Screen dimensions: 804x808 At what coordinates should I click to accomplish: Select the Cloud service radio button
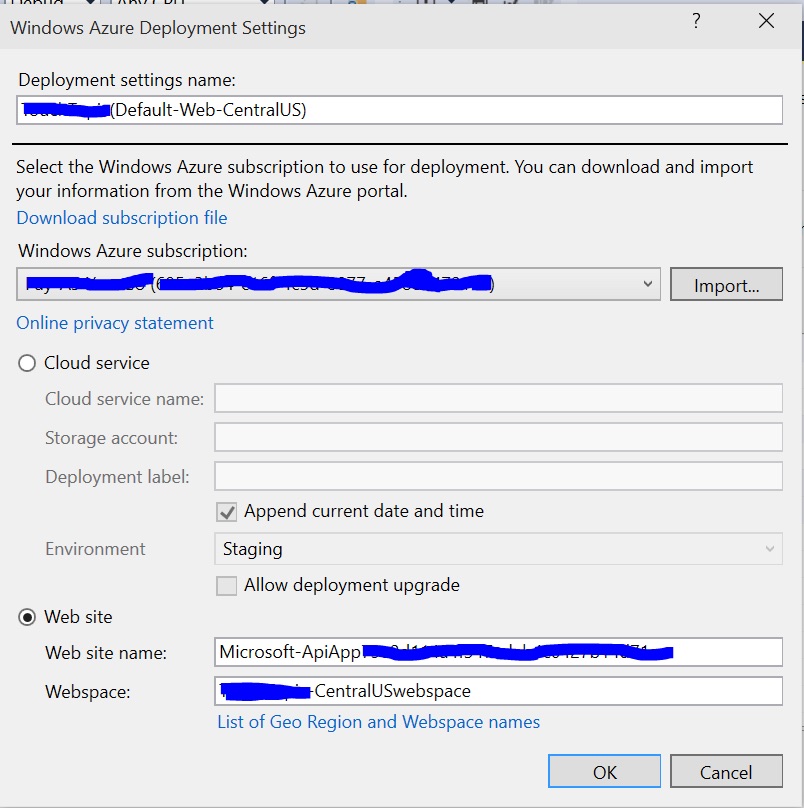(27, 363)
